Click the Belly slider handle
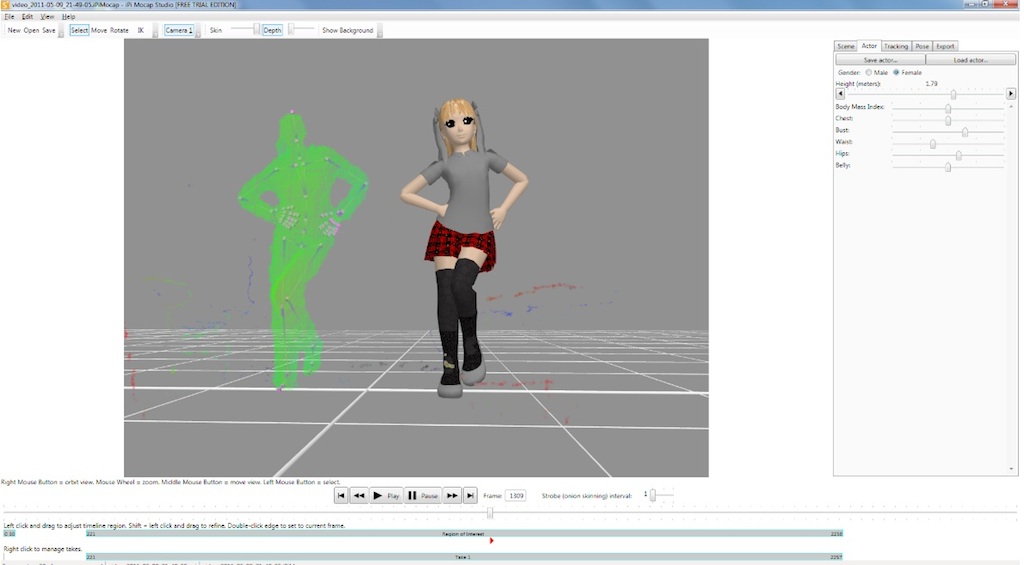The image size is (1024, 565). coord(948,167)
